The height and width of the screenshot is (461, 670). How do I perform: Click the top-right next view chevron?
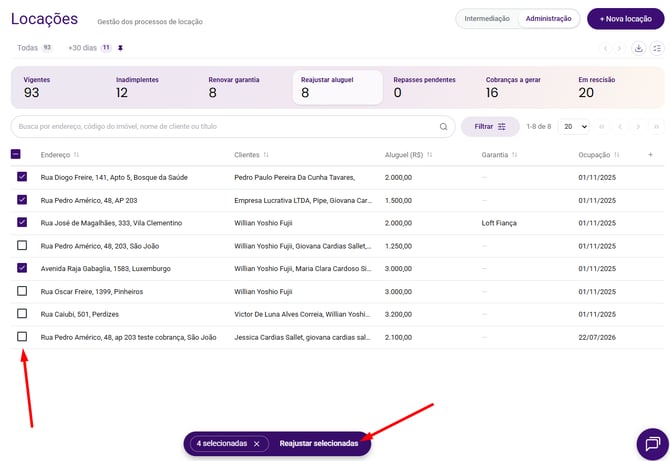coord(619,48)
